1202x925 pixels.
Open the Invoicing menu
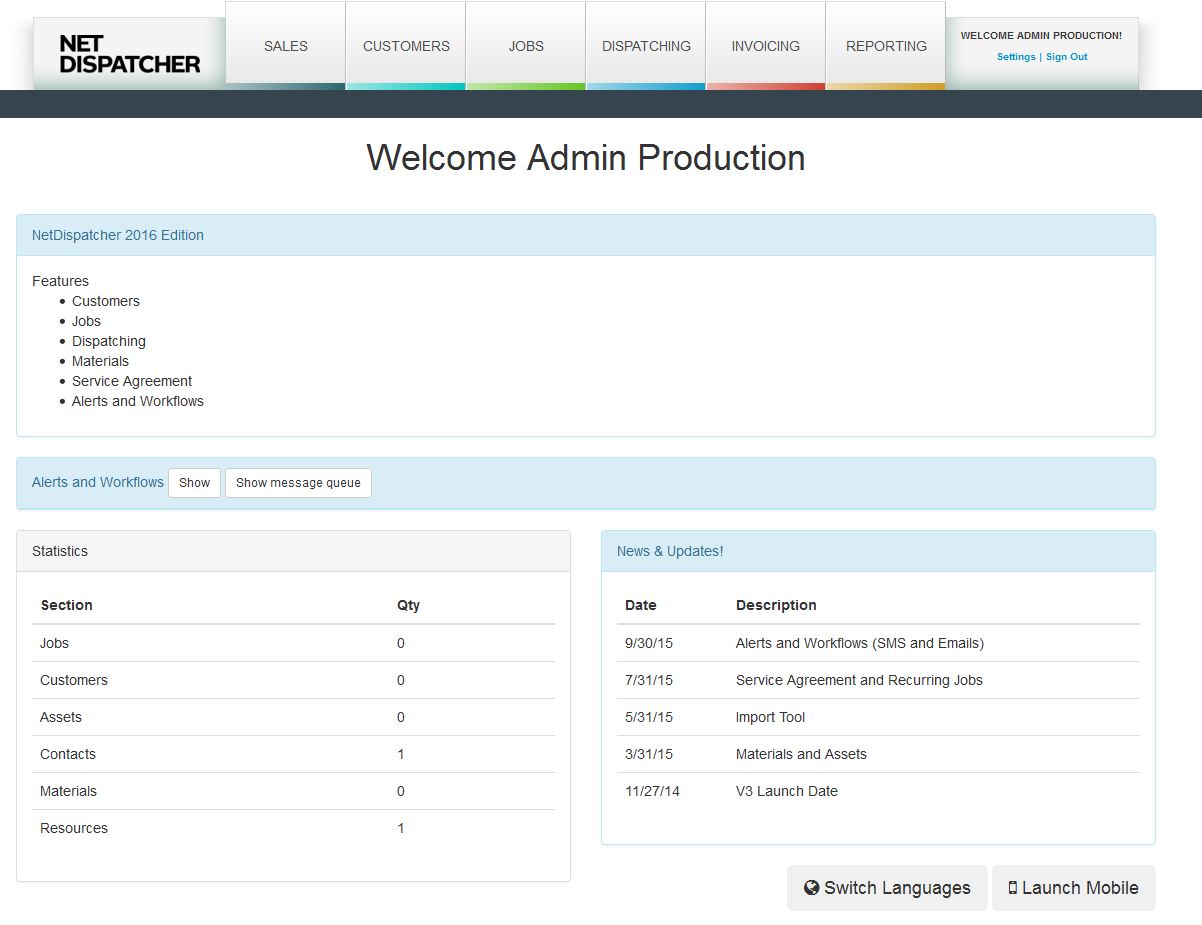(x=766, y=46)
